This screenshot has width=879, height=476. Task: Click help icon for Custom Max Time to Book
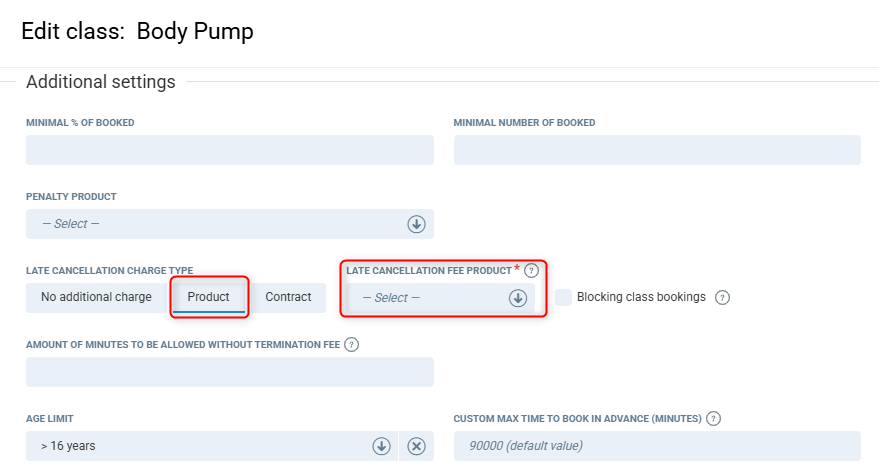tap(713, 419)
